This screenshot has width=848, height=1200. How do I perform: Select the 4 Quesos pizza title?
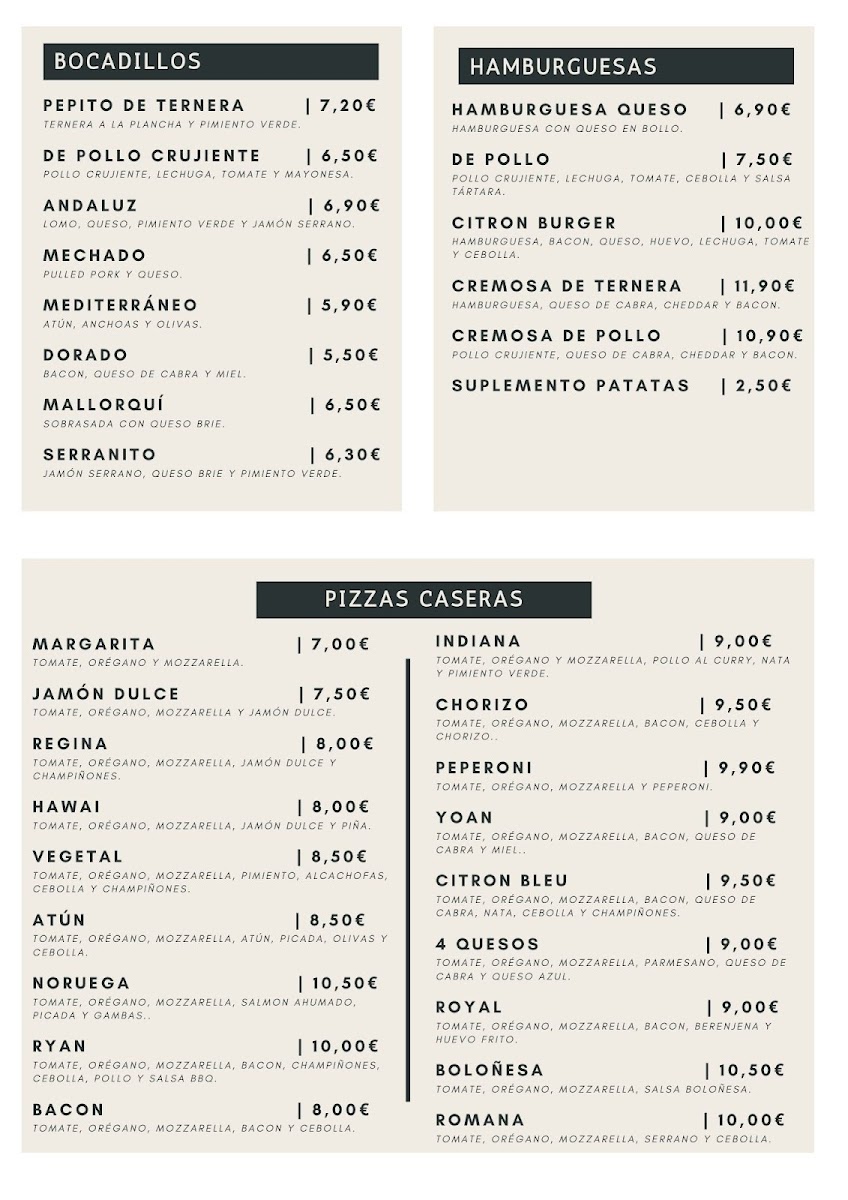488,944
